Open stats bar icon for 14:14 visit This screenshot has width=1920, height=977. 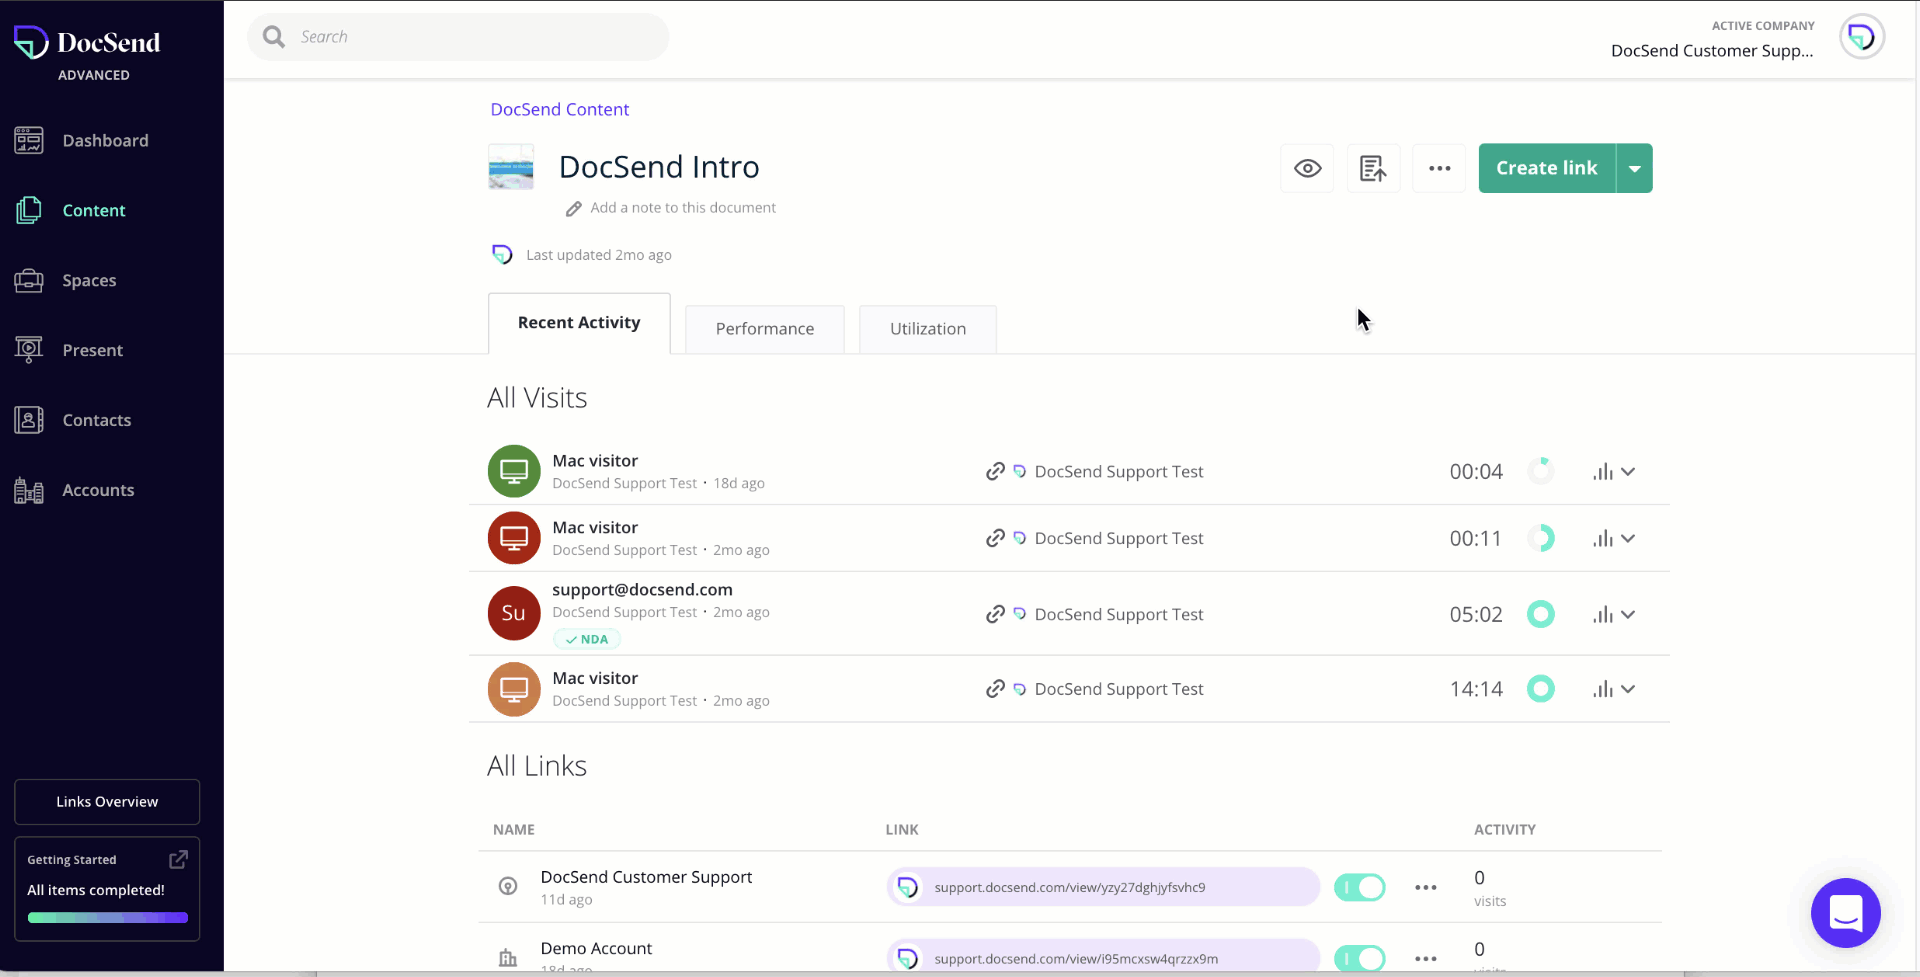click(1603, 689)
